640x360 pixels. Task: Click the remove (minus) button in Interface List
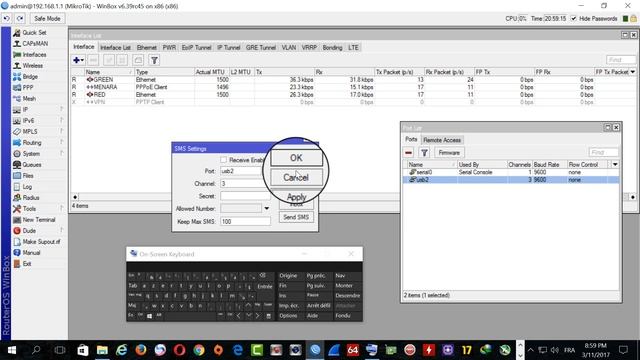click(x=93, y=60)
